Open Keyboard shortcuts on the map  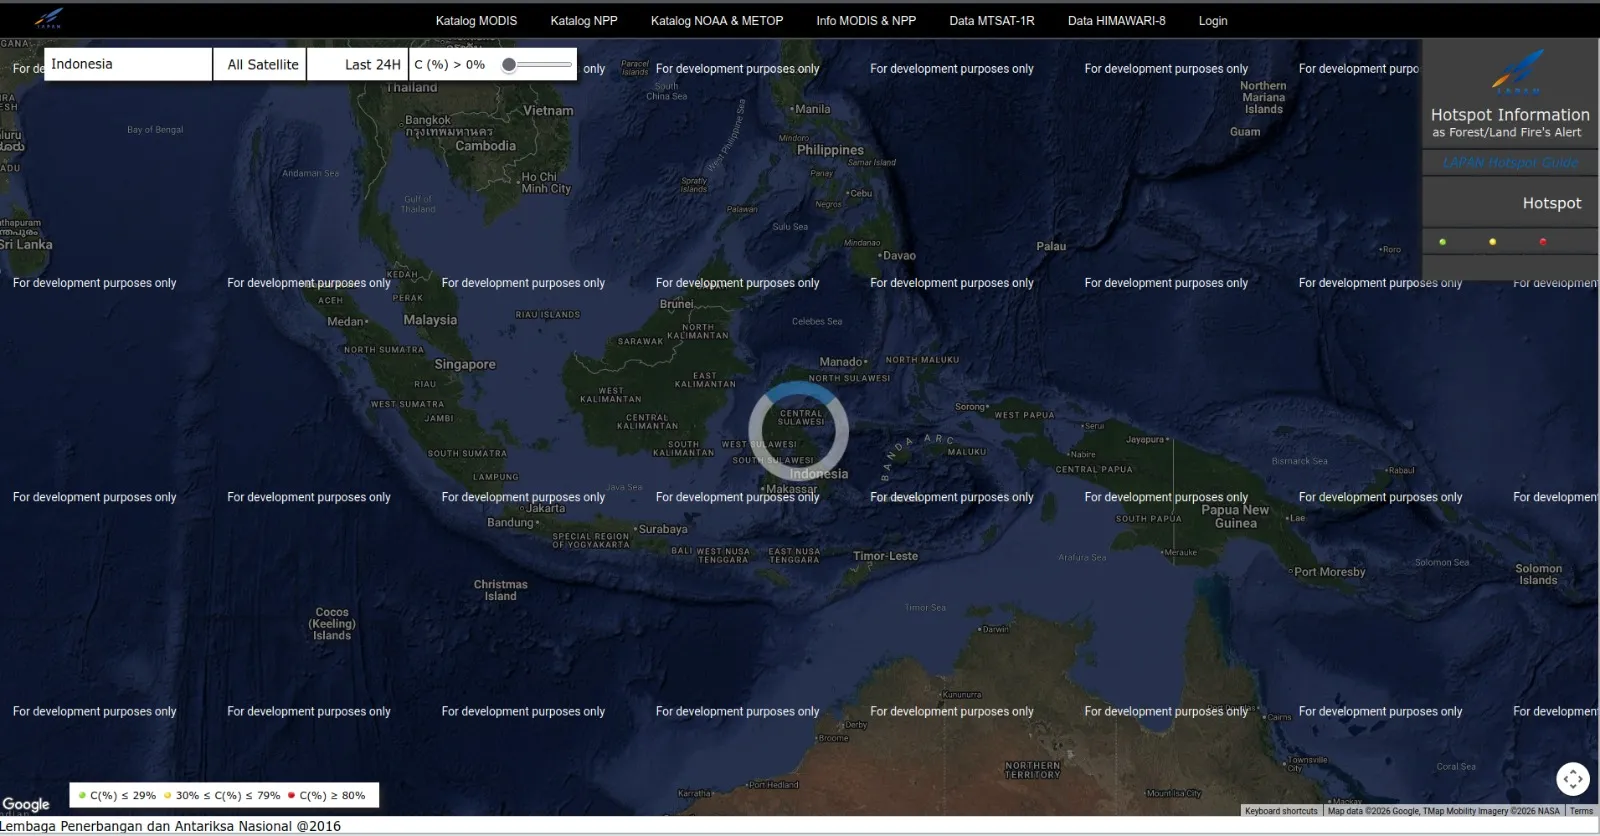pos(1281,811)
